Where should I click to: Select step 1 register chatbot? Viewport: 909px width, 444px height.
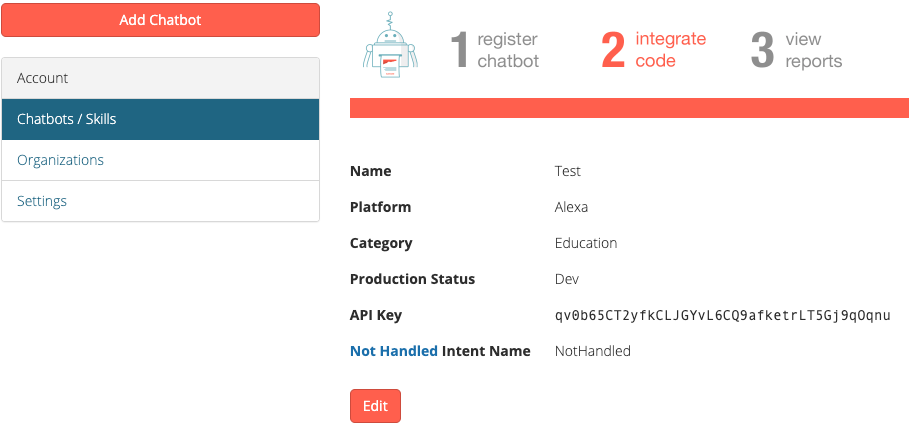click(495, 50)
